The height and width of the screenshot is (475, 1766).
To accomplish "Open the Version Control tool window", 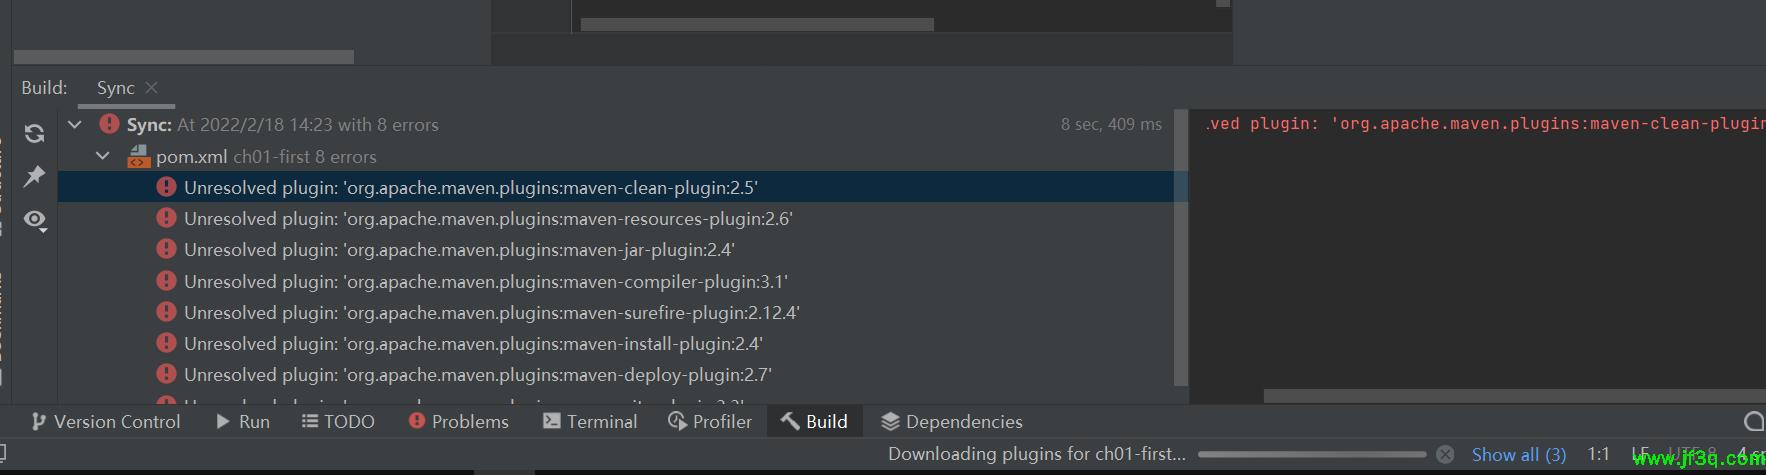I will point(105,422).
